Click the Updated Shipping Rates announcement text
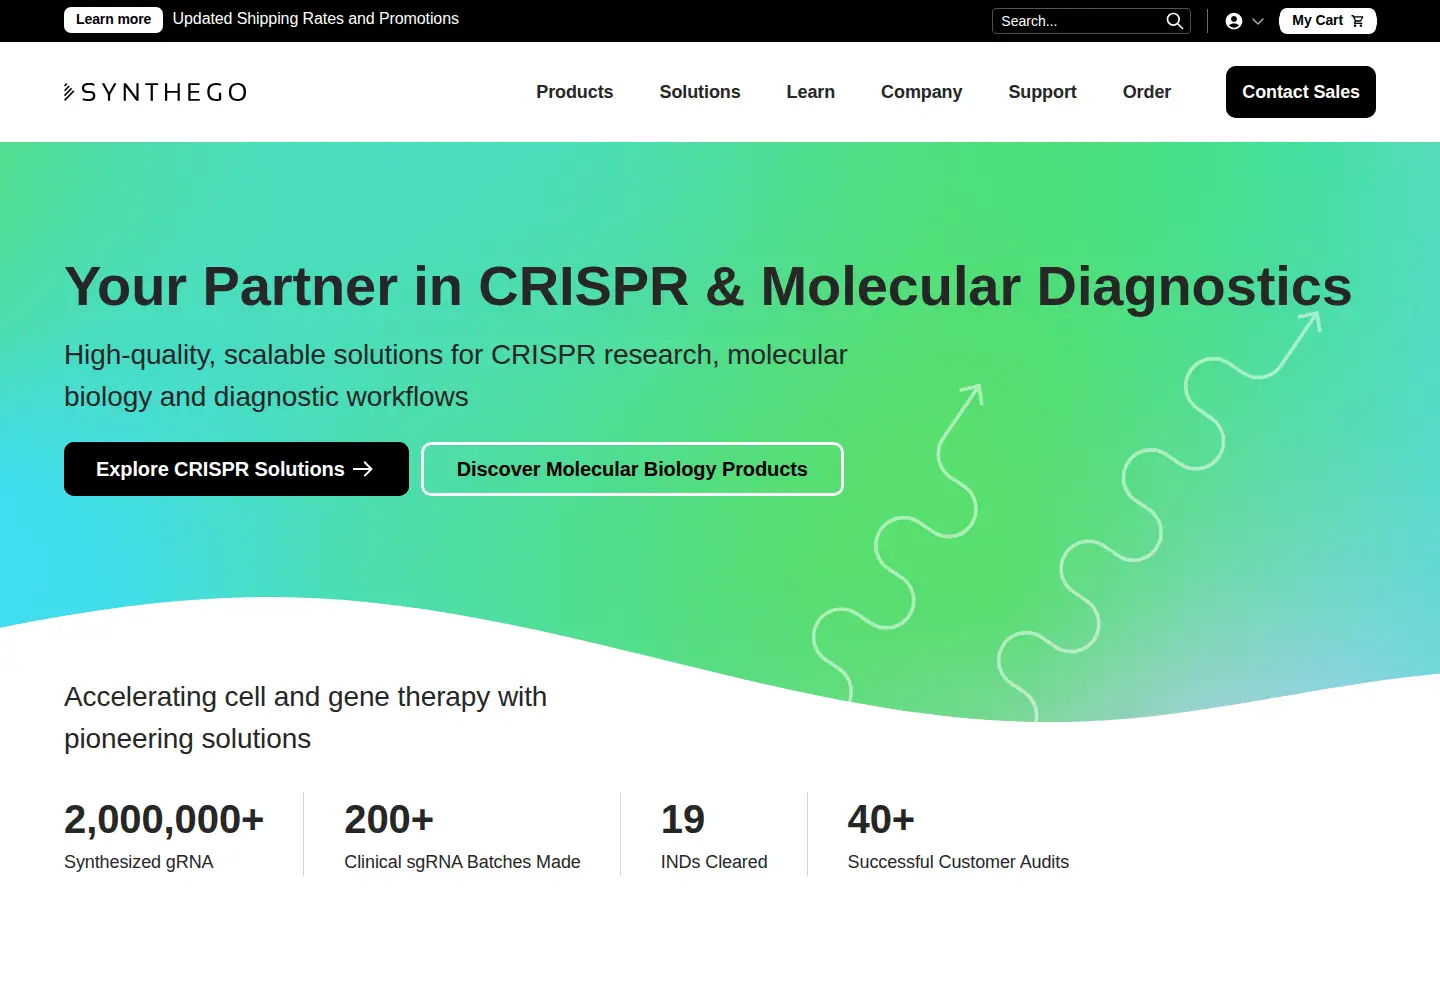The width and height of the screenshot is (1440, 1000). coord(316,19)
